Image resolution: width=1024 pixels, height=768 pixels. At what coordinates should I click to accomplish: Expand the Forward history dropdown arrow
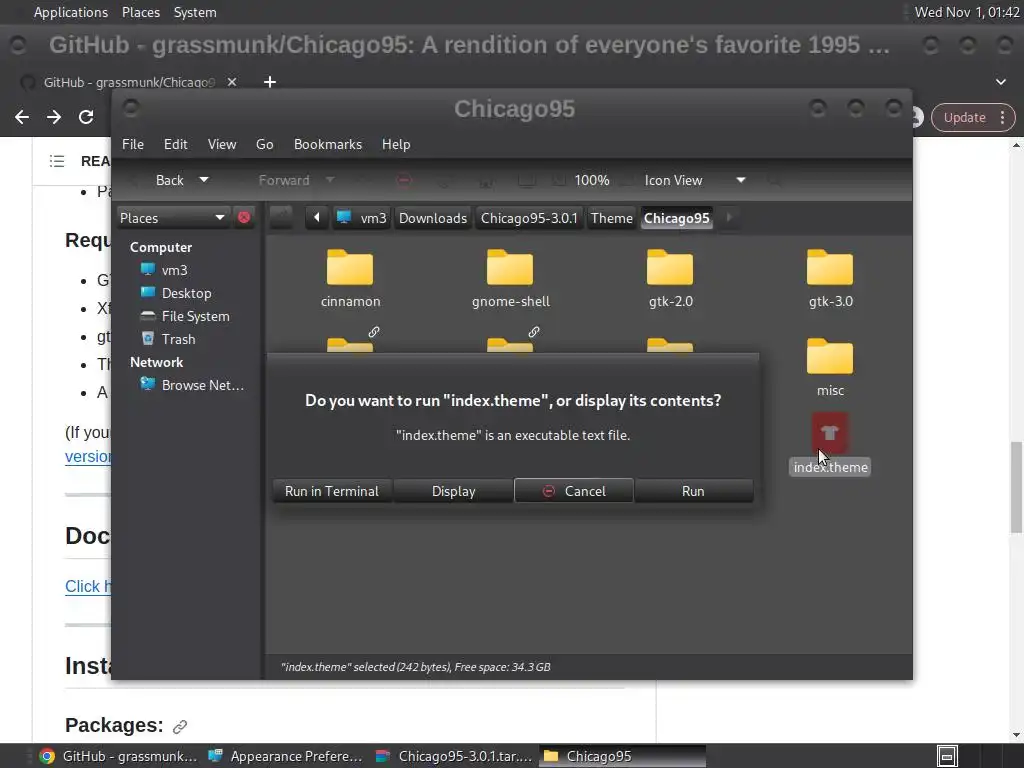pyautogui.click(x=330, y=180)
